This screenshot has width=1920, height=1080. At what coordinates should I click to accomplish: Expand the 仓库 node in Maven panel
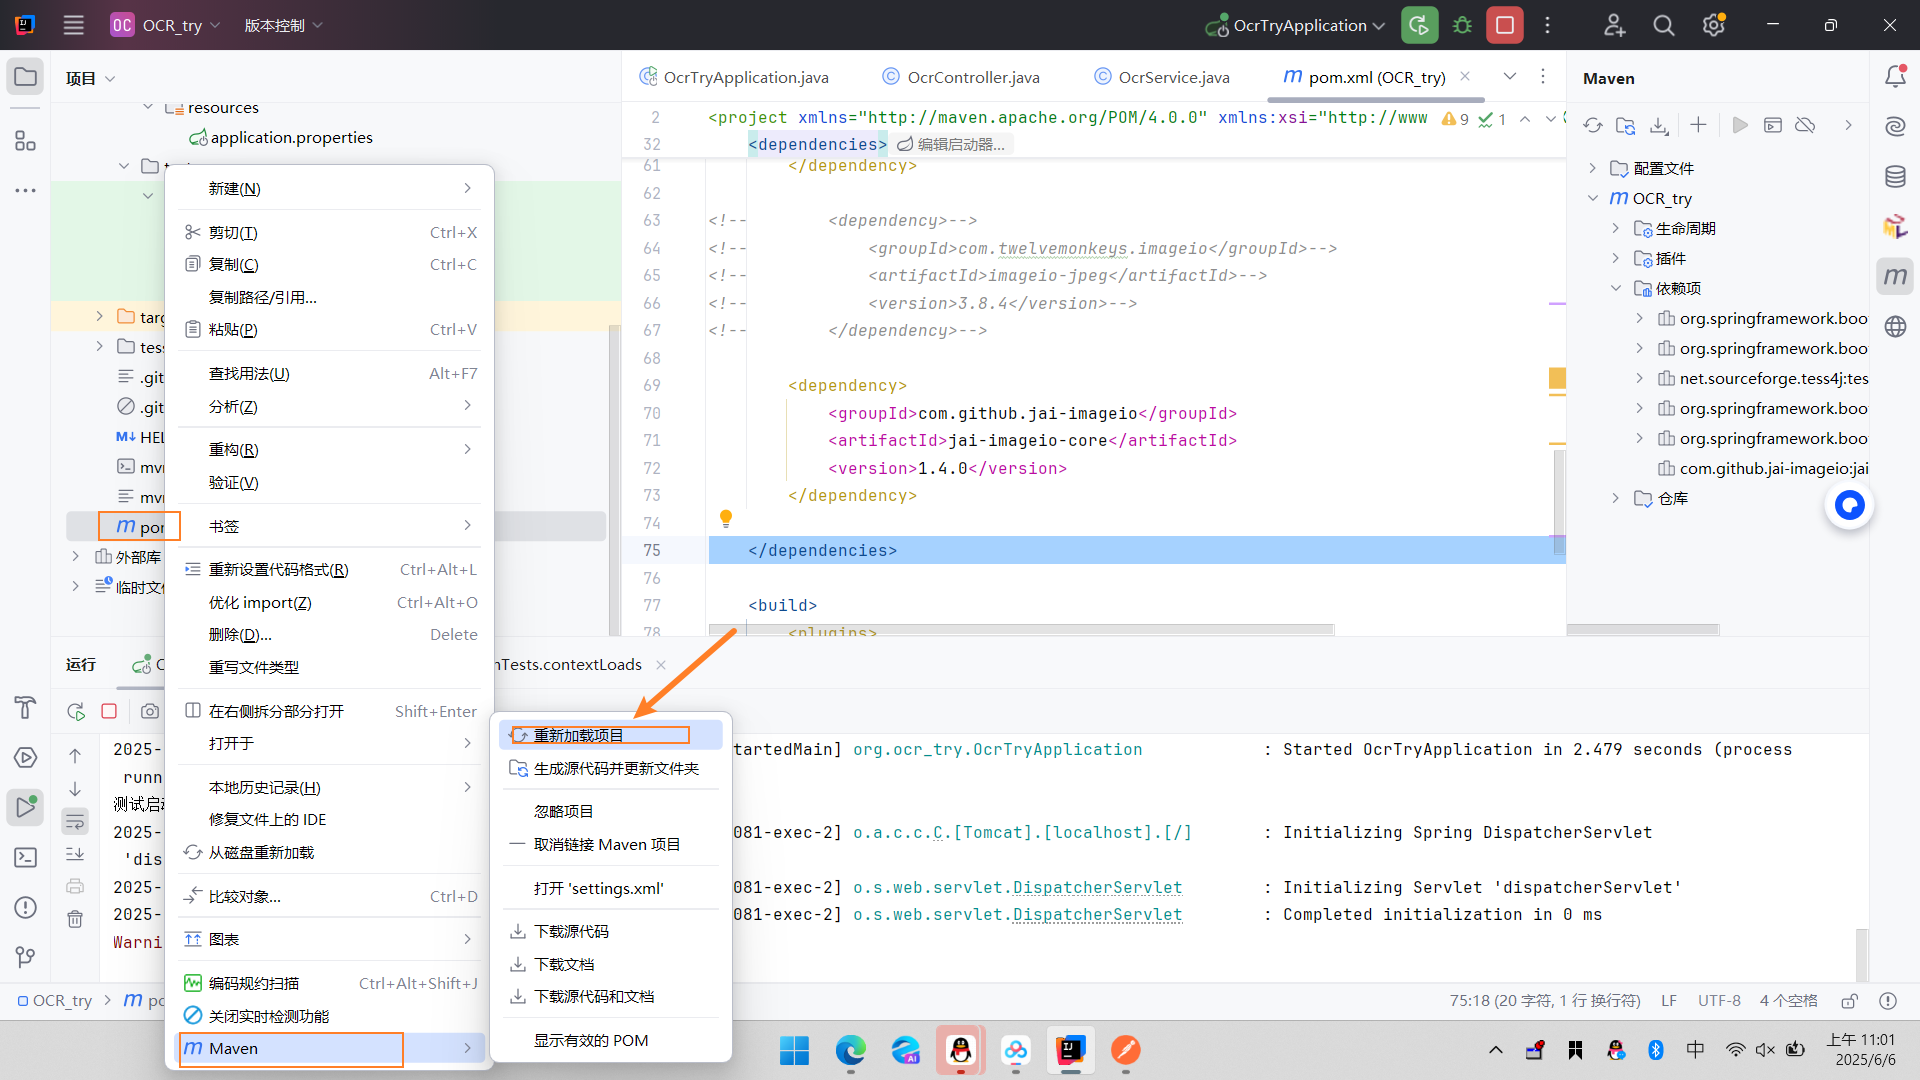coord(1616,498)
